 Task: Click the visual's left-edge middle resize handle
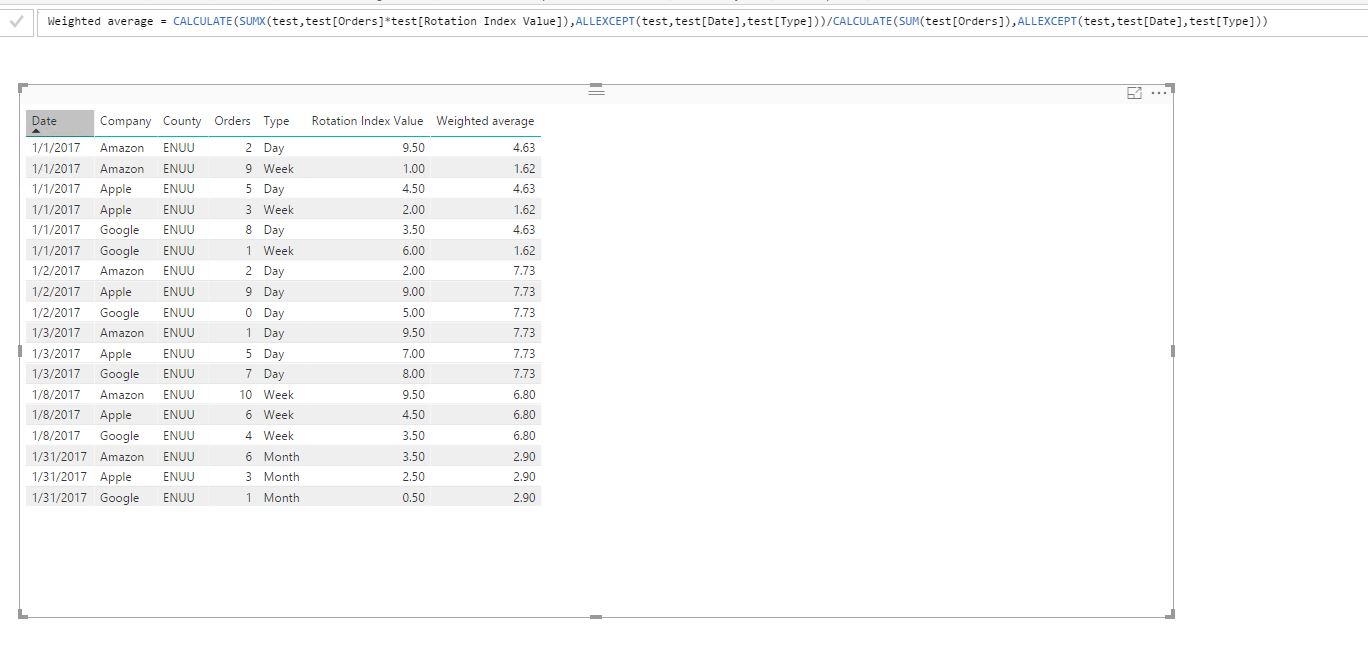click(x=20, y=351)
